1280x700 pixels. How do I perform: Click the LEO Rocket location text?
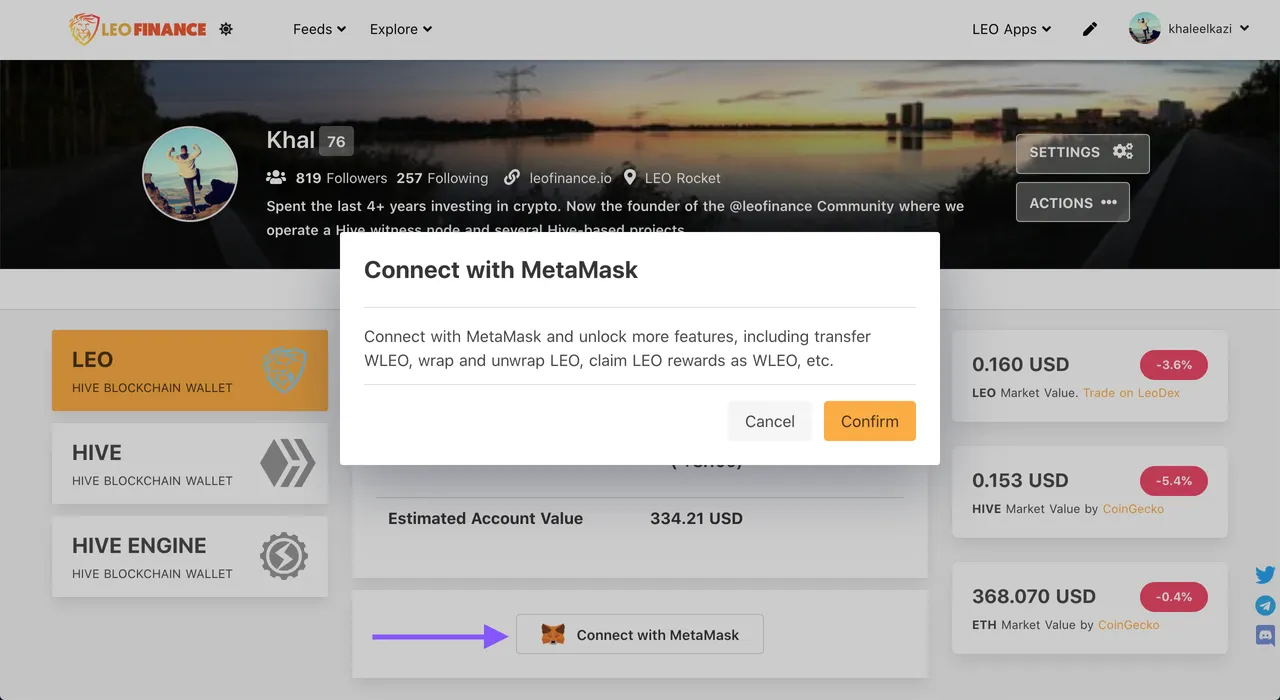pyautogui.click(x=682, y=178)
